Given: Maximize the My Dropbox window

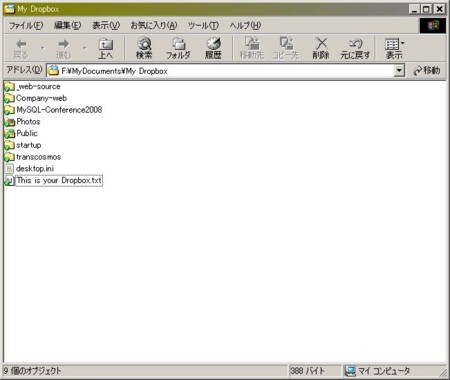Looking at the screenshot, I should tap(426, 9).
